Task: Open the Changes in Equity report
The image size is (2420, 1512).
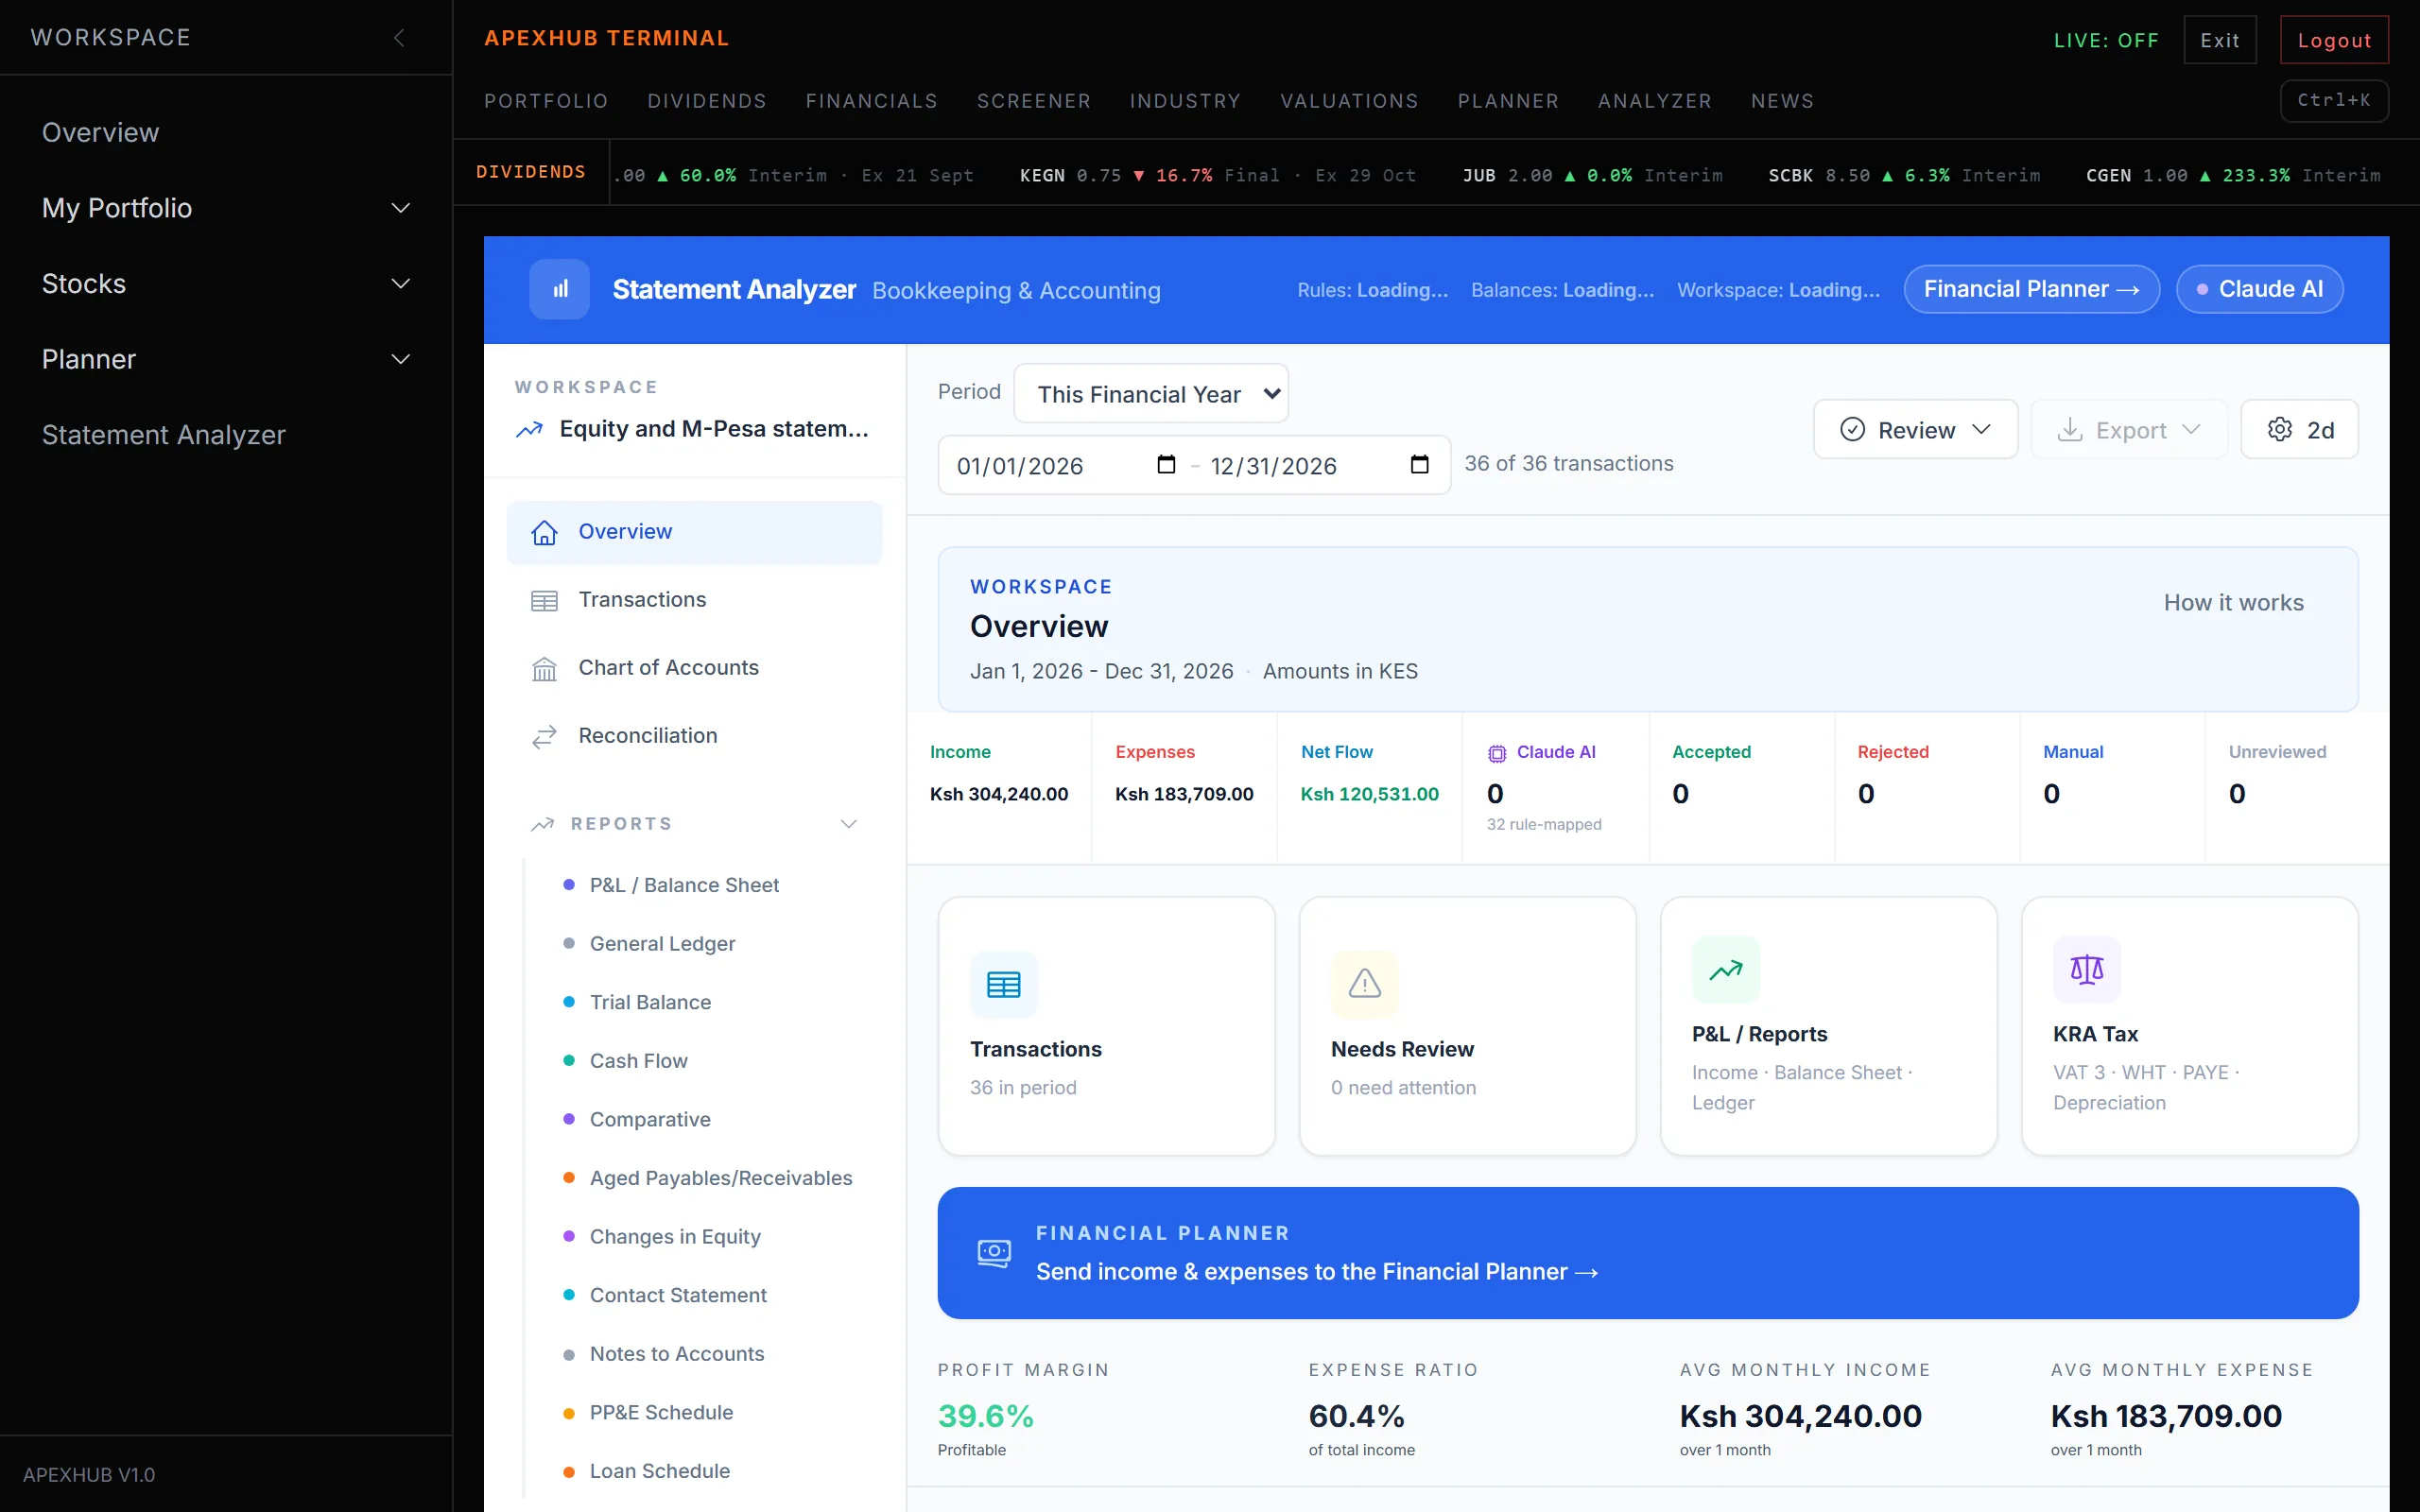Action: [x=675, y=1236]
